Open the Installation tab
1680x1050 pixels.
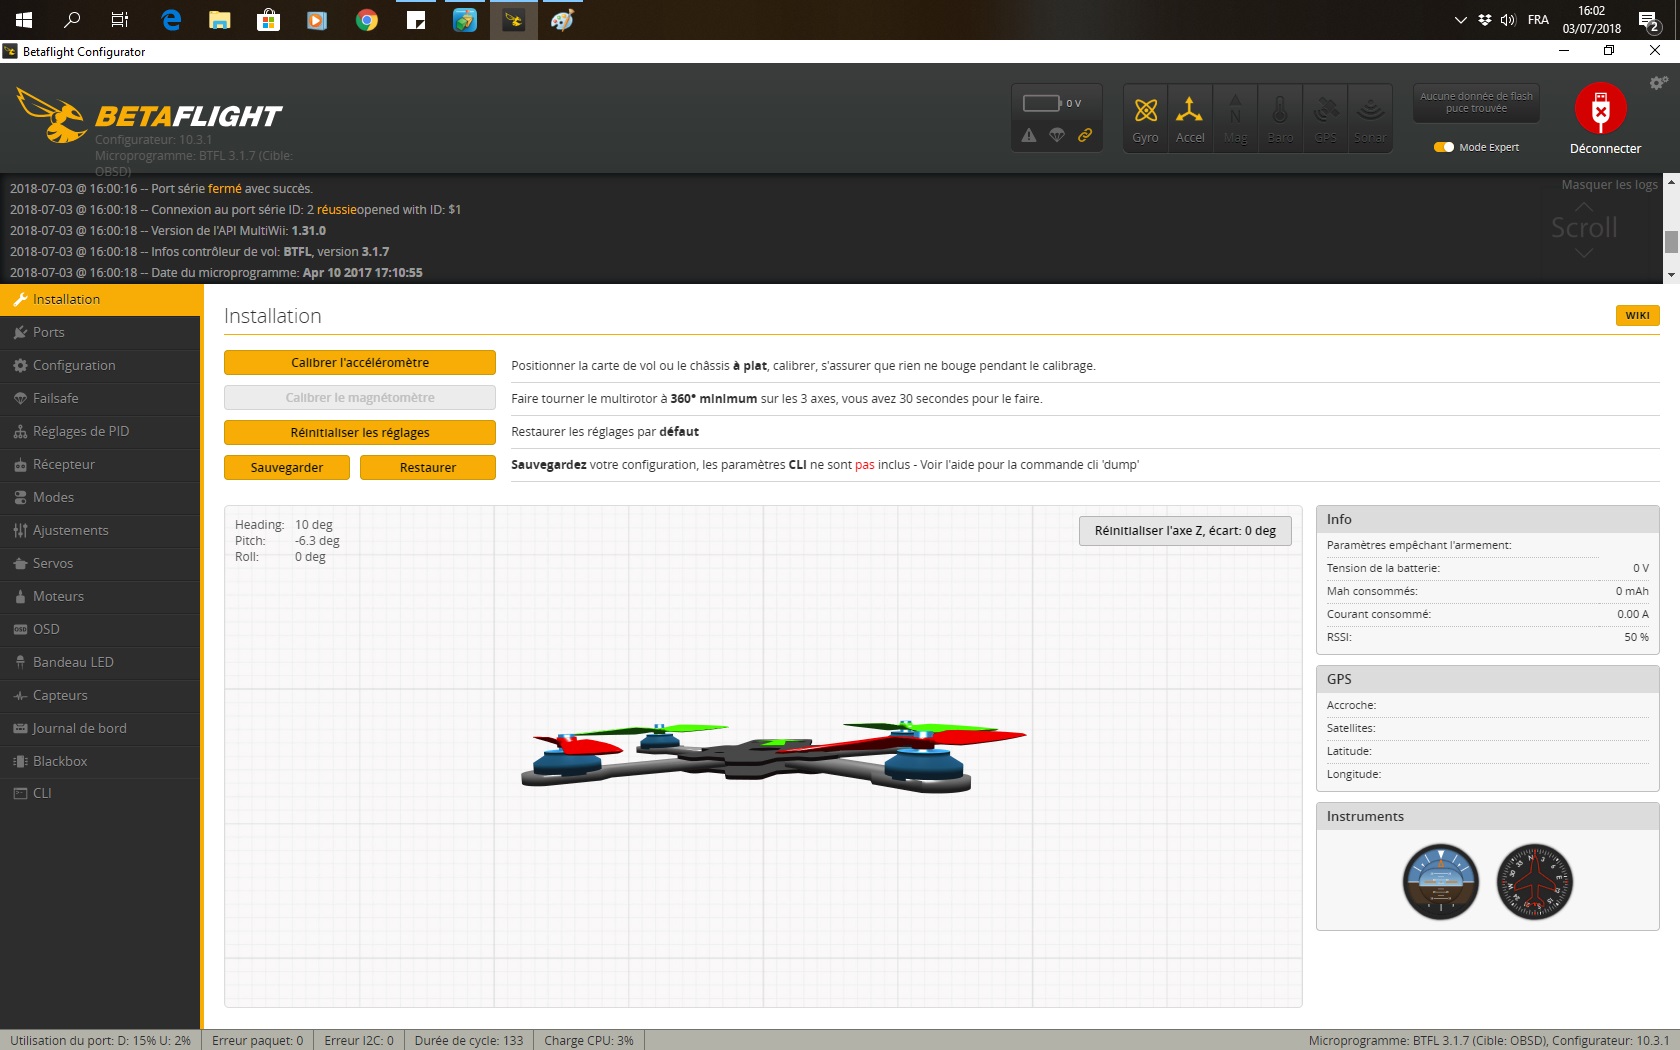(100, 299)
